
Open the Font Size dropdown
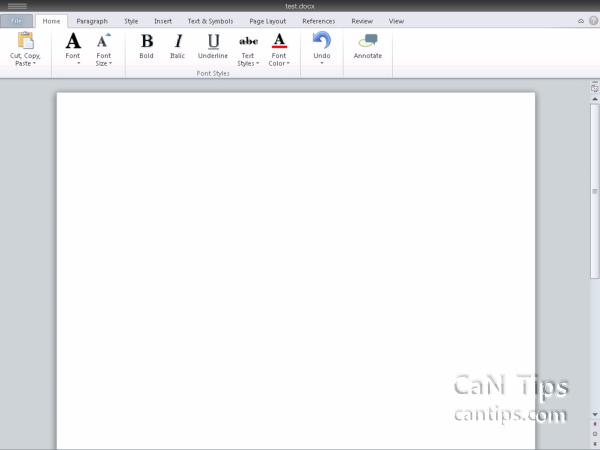tap(104, 49)
